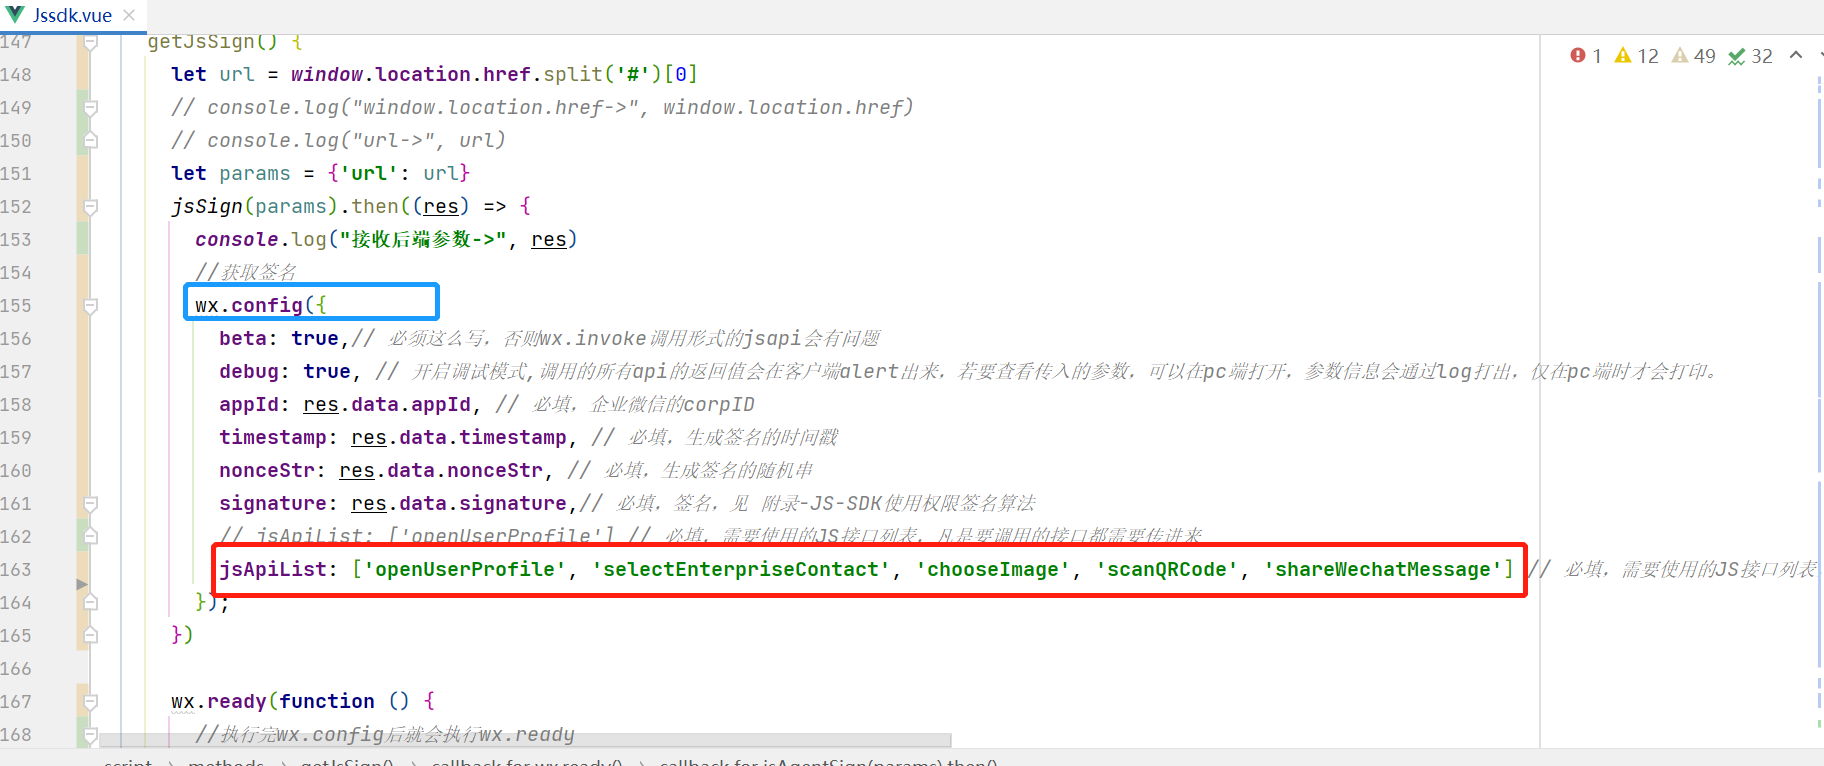Click commented console.log url line 150
The image size is (1824, 766).
(338, 140)
